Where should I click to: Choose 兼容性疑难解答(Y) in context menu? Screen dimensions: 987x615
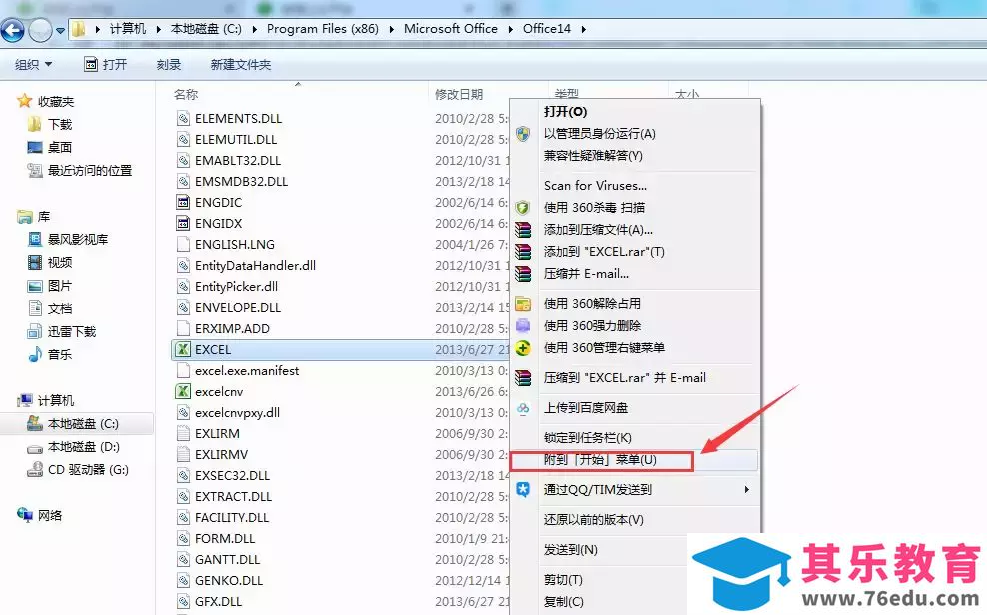tap(593, 155)
